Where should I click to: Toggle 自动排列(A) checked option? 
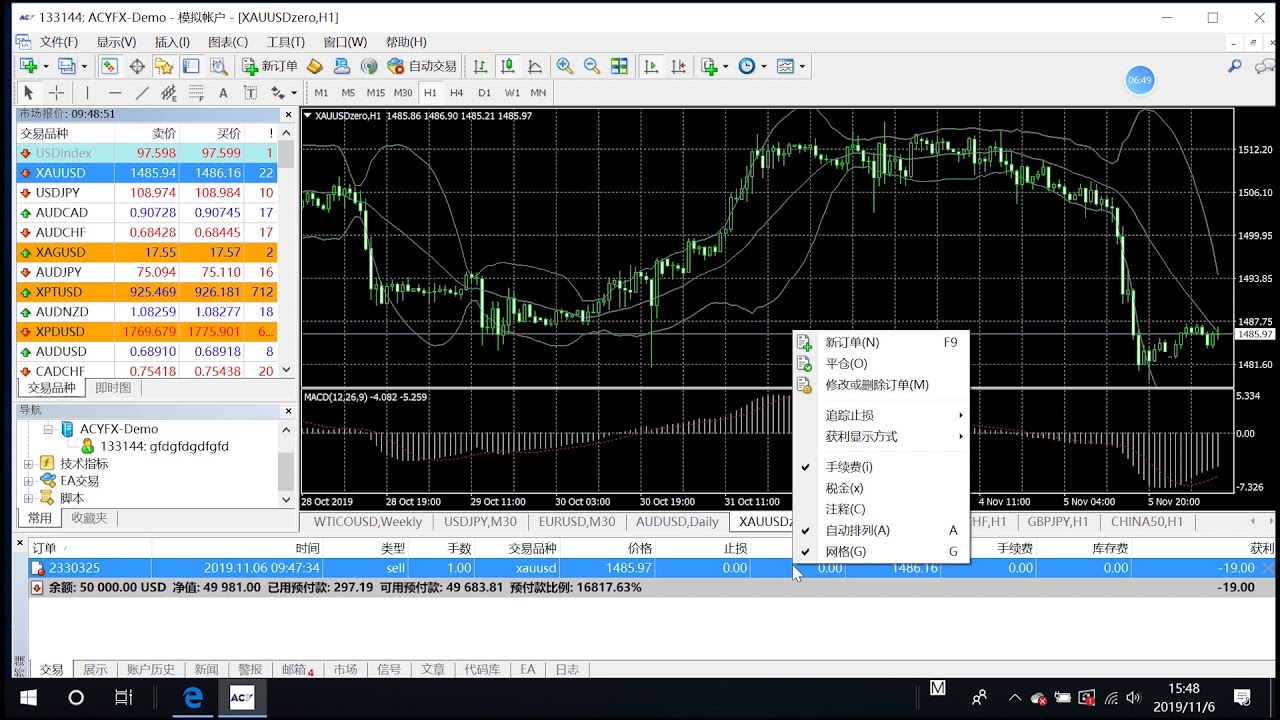point(881,530)
